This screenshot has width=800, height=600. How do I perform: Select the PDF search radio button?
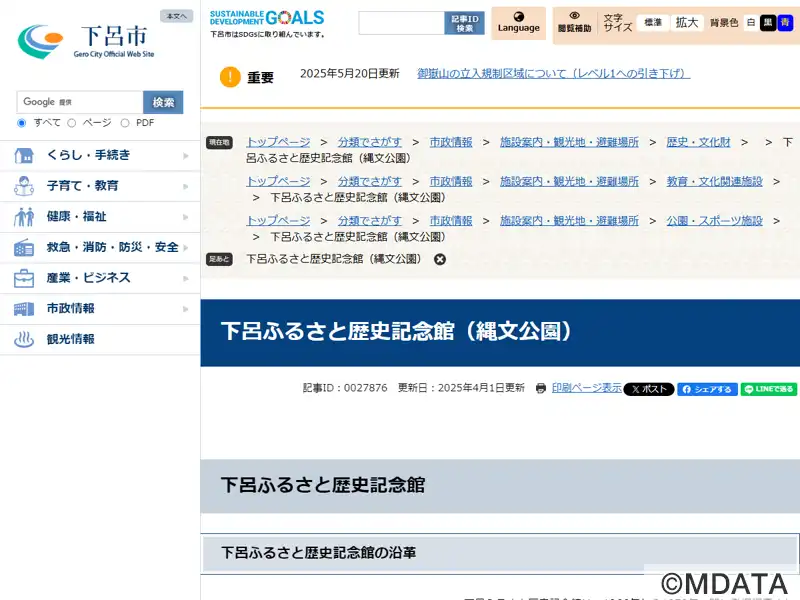125,123
